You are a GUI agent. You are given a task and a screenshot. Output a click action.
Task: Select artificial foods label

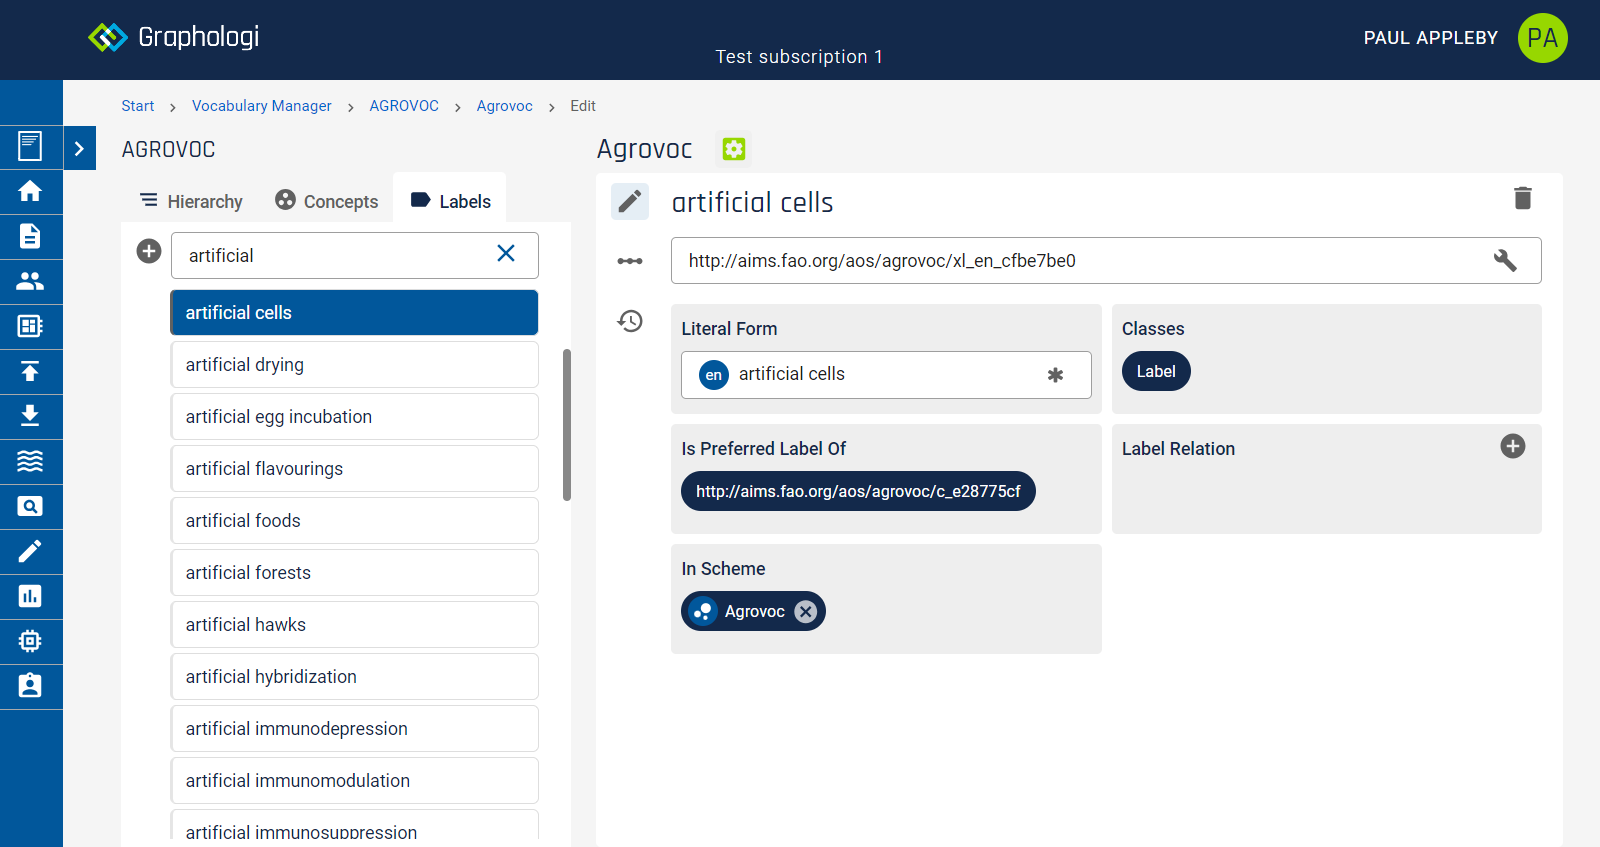click(355, 521)
